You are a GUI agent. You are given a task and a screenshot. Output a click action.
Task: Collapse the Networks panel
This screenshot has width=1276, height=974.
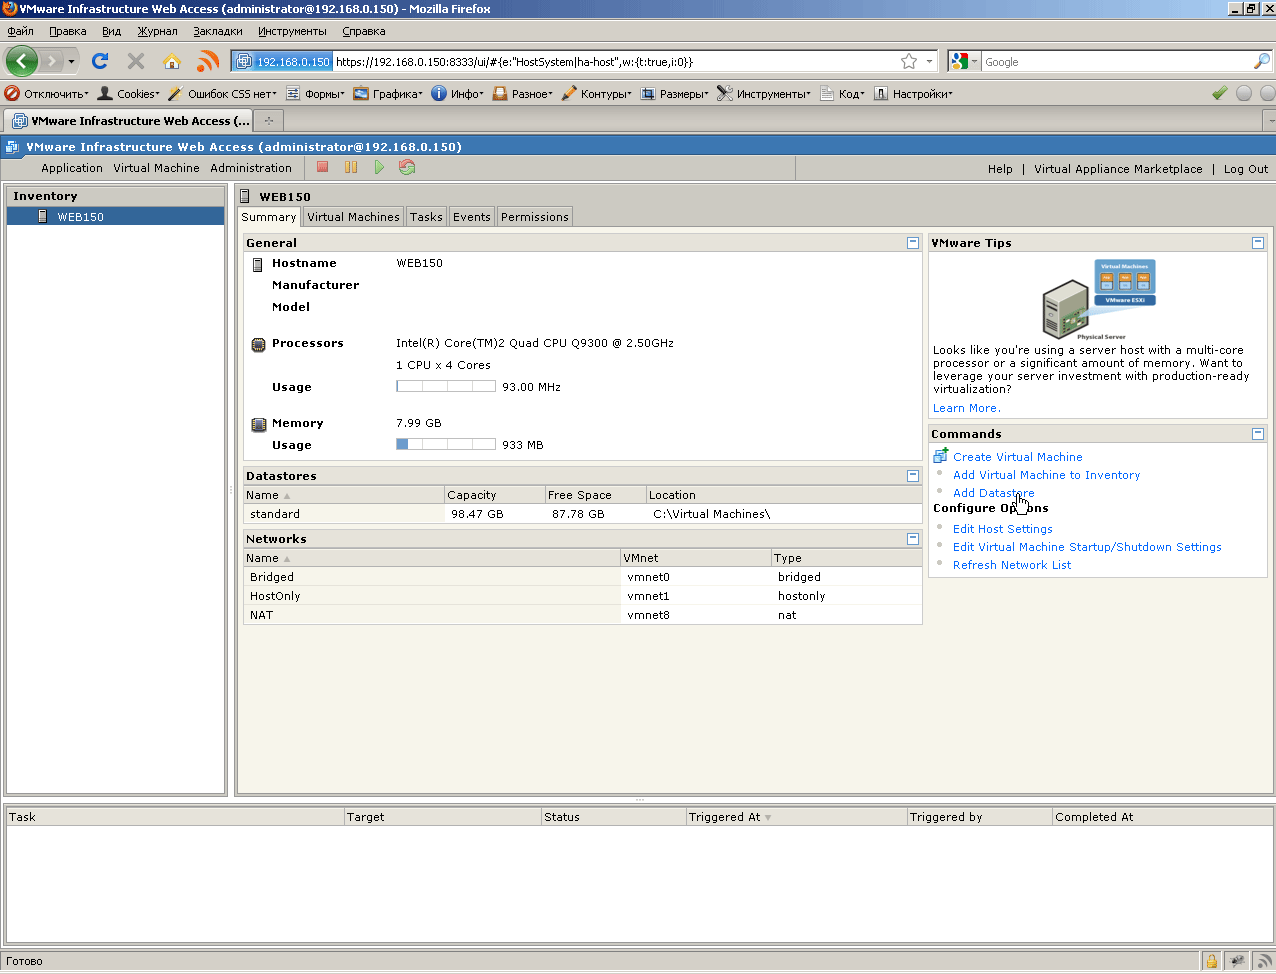pos(913,539)
